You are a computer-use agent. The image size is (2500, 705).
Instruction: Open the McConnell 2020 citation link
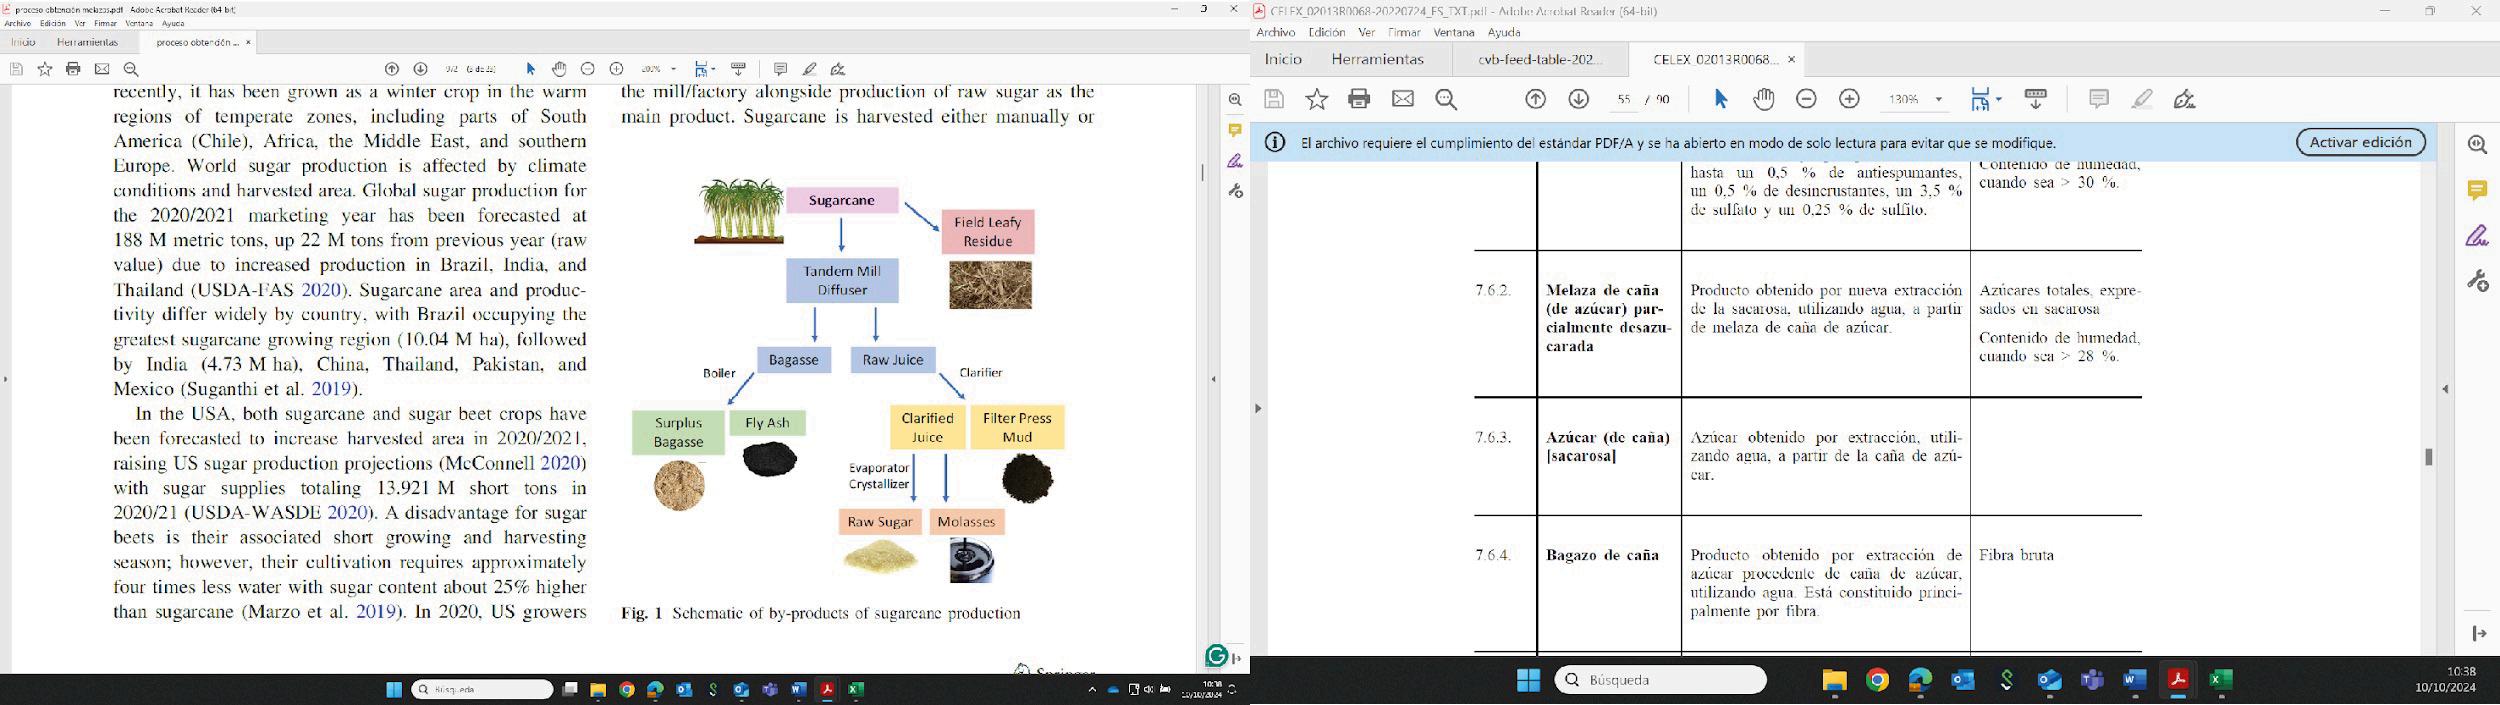click(x=560, y=463)
